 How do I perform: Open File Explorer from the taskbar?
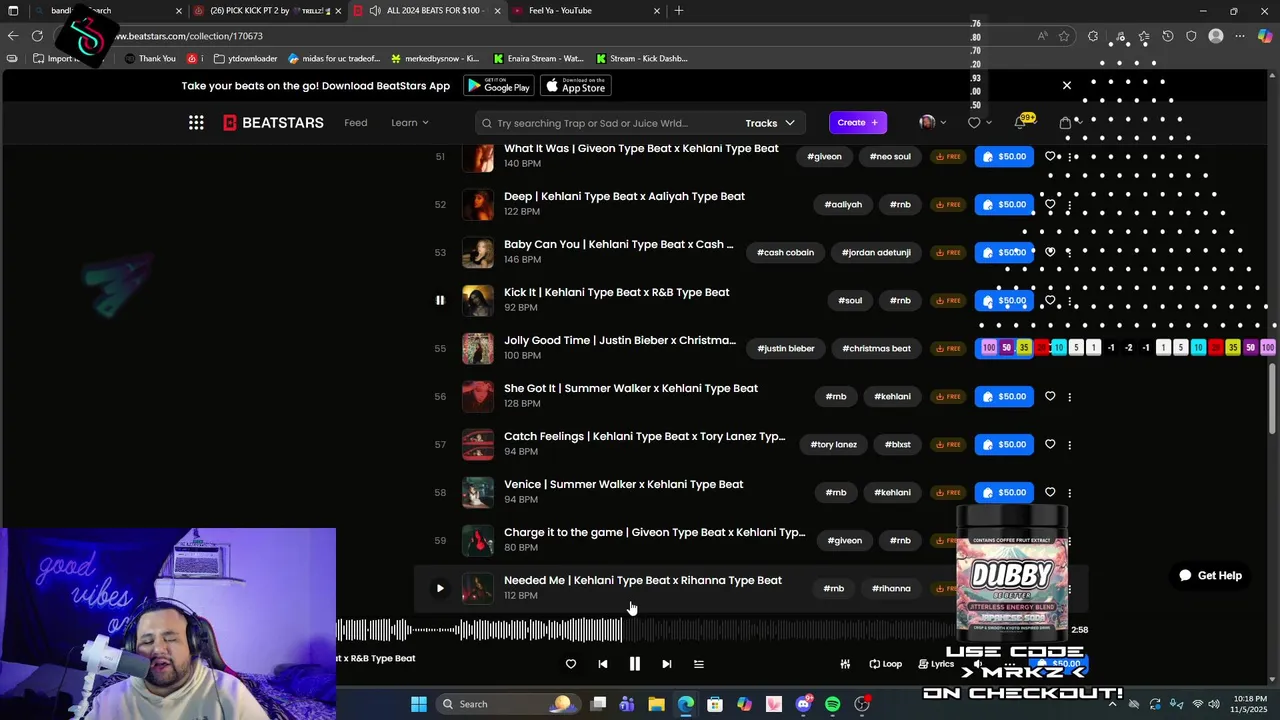click(656, 704)
